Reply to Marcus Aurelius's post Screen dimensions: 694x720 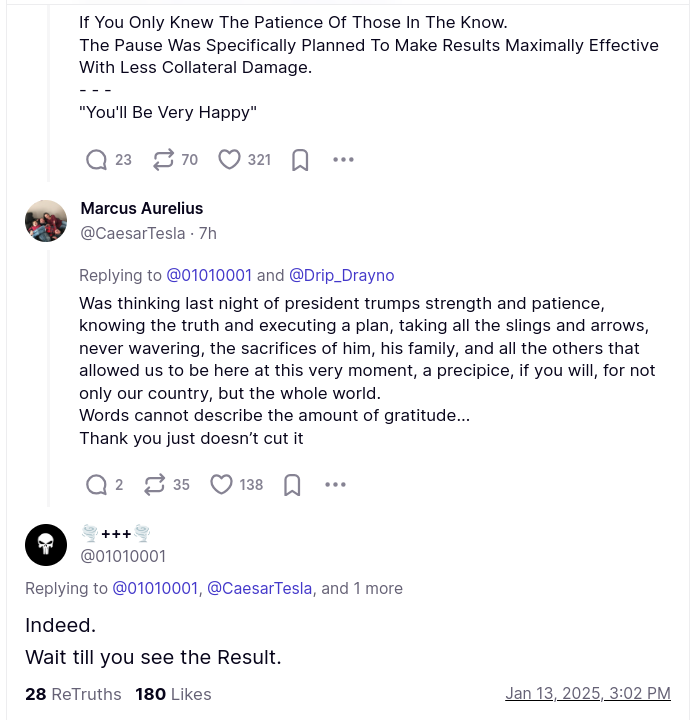pyautogui.click(x=97, y=485)
